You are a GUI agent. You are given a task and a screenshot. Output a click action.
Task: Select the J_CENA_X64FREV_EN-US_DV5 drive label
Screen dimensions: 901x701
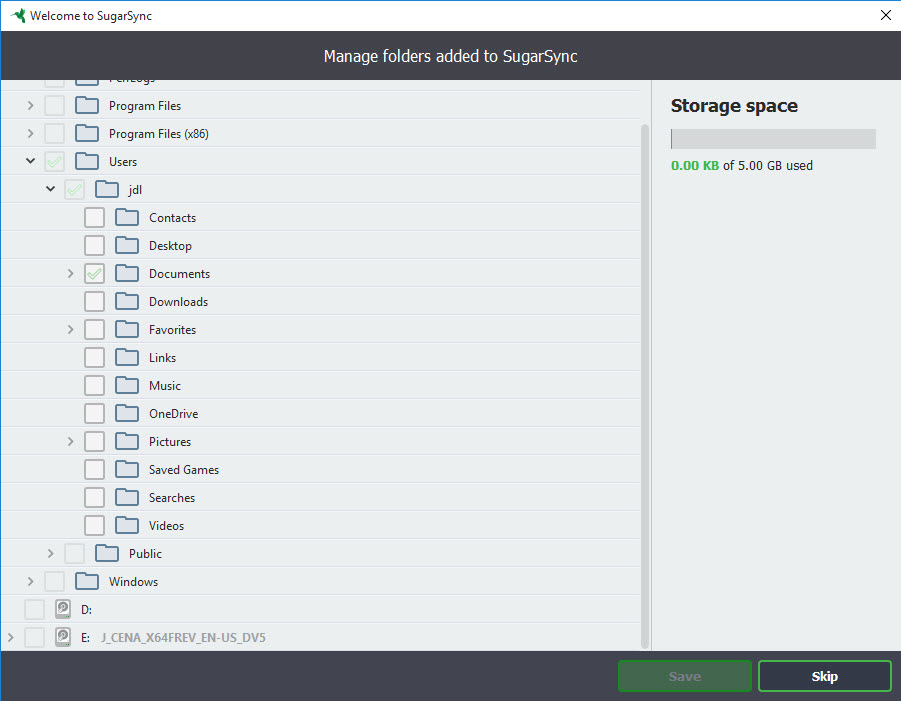pyautogui.click(x=183, y=638)
